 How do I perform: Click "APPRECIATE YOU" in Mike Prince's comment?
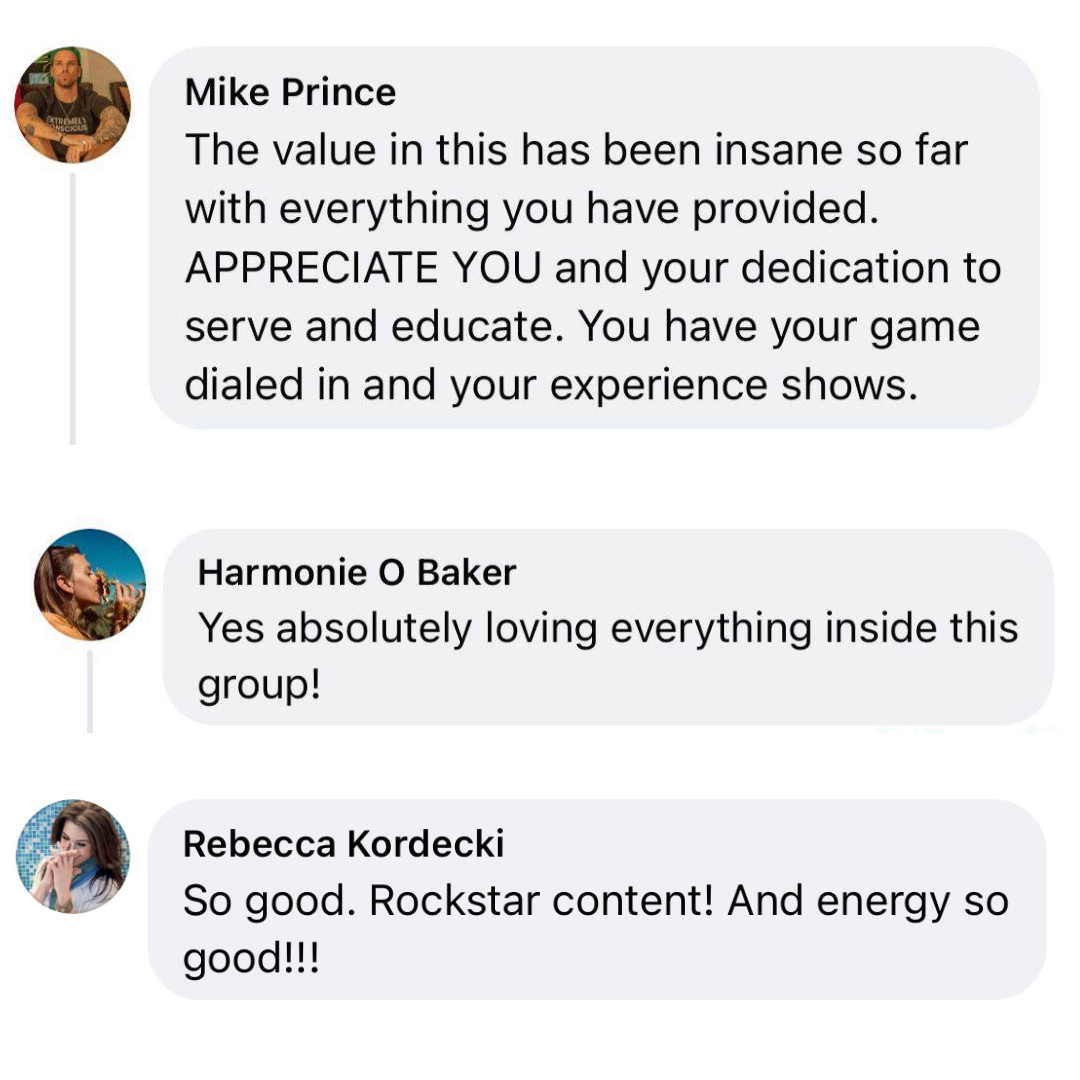coord(363,268)
